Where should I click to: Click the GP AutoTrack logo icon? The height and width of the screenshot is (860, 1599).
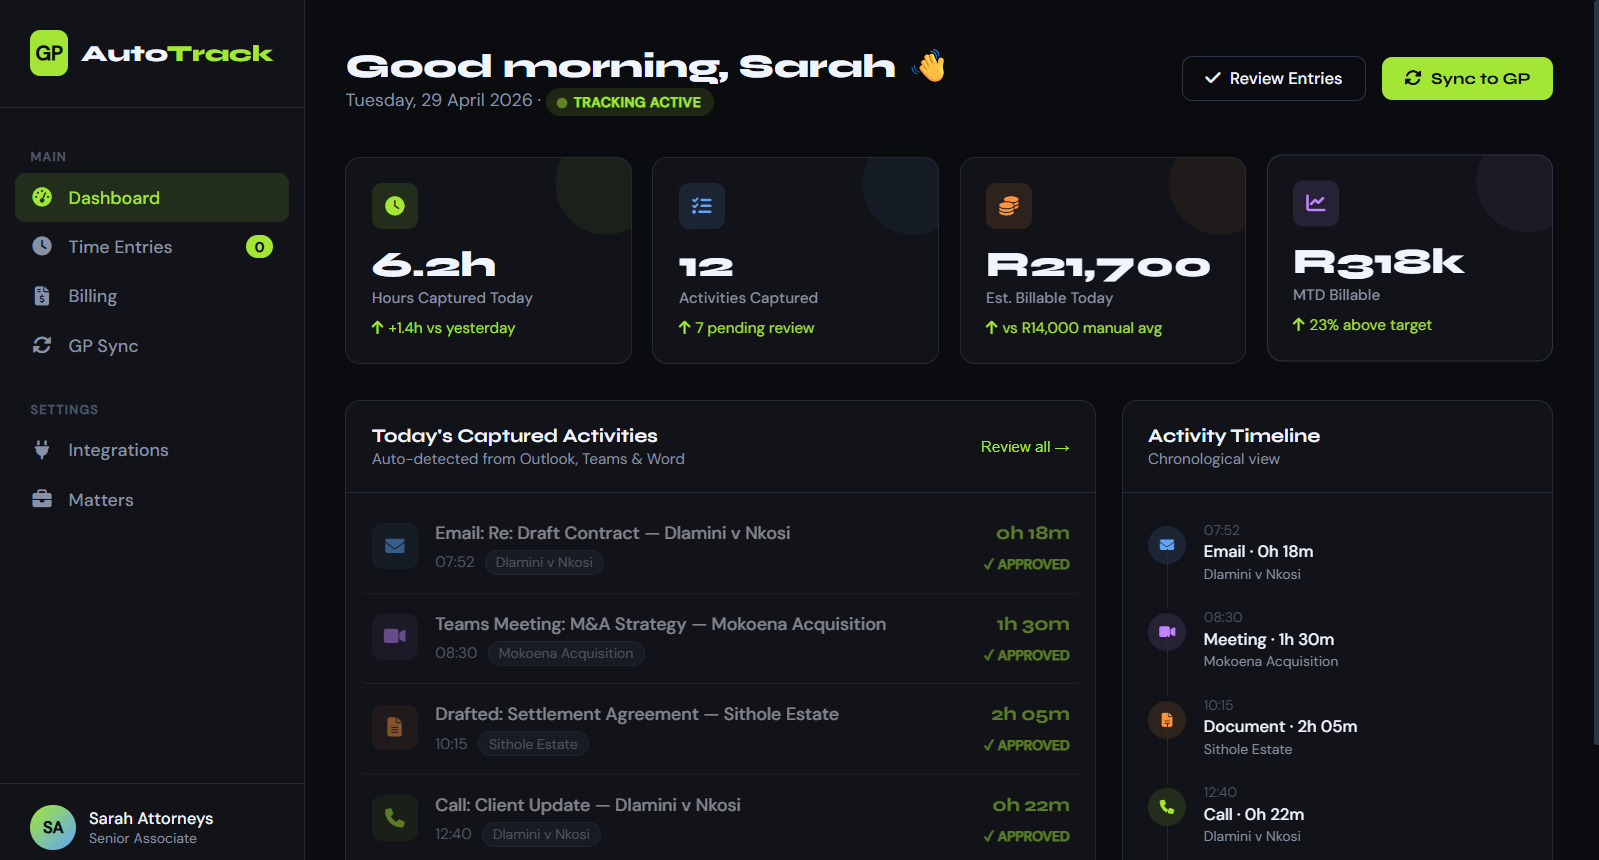click(49, 53)
